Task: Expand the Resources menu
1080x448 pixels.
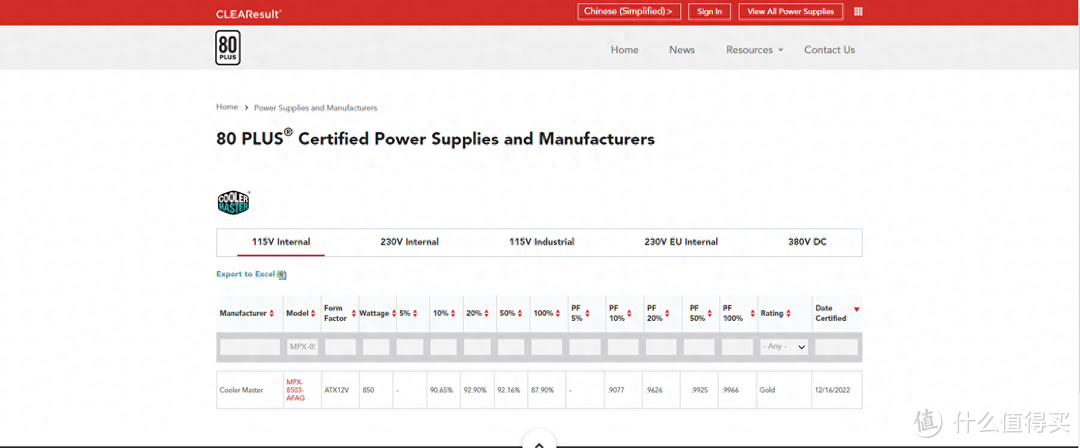Action: [754, 50]
